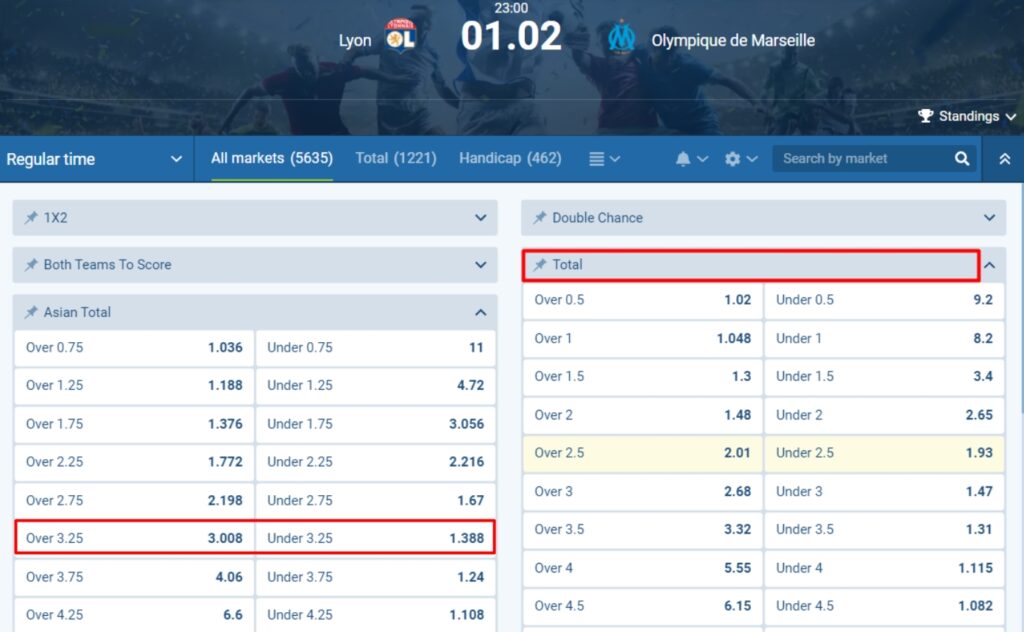The width and height of the screenshot is (1024, 632).
Task: Open the Standings dropdown
Action: [x=967, y=117]
